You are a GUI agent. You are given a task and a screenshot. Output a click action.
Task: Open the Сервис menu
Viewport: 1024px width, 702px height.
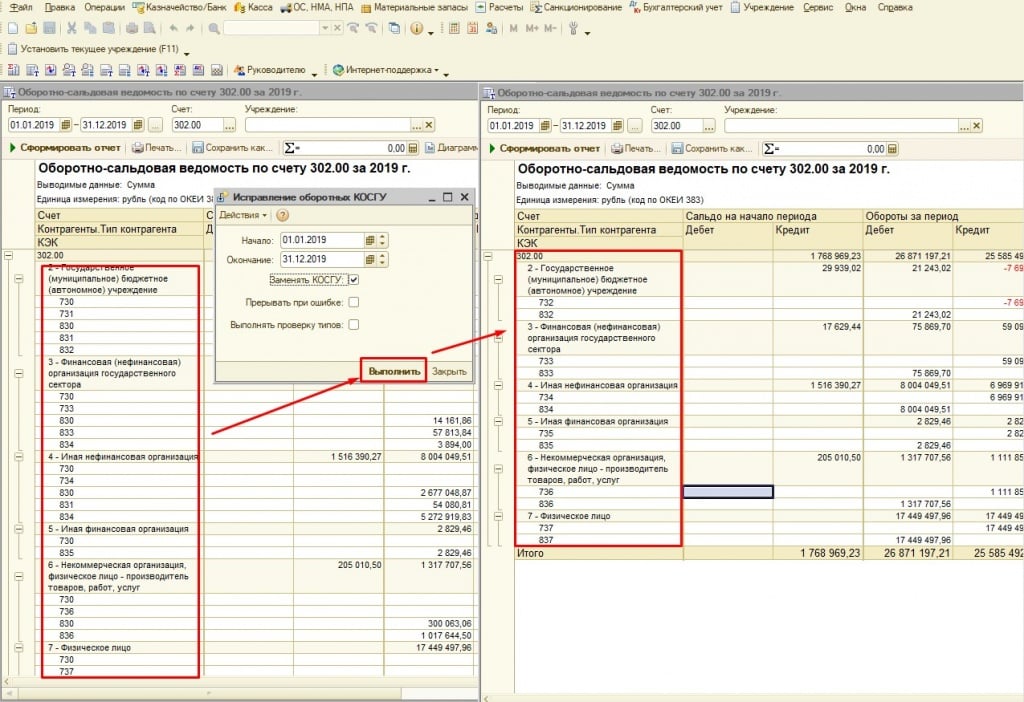[x=816, y=7]
